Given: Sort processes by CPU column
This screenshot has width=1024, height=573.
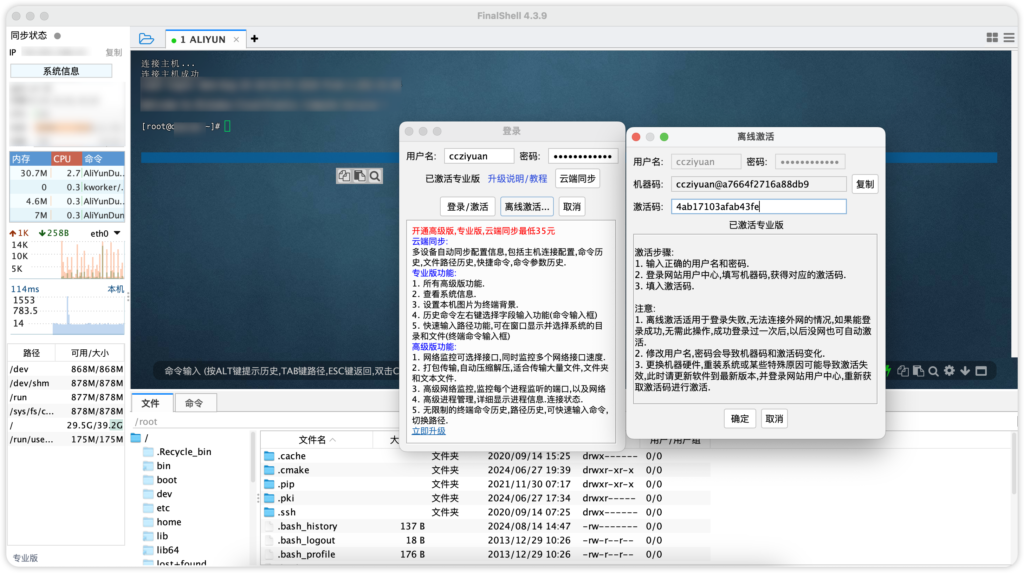Looking at the screenshot, I should (66, 159).
